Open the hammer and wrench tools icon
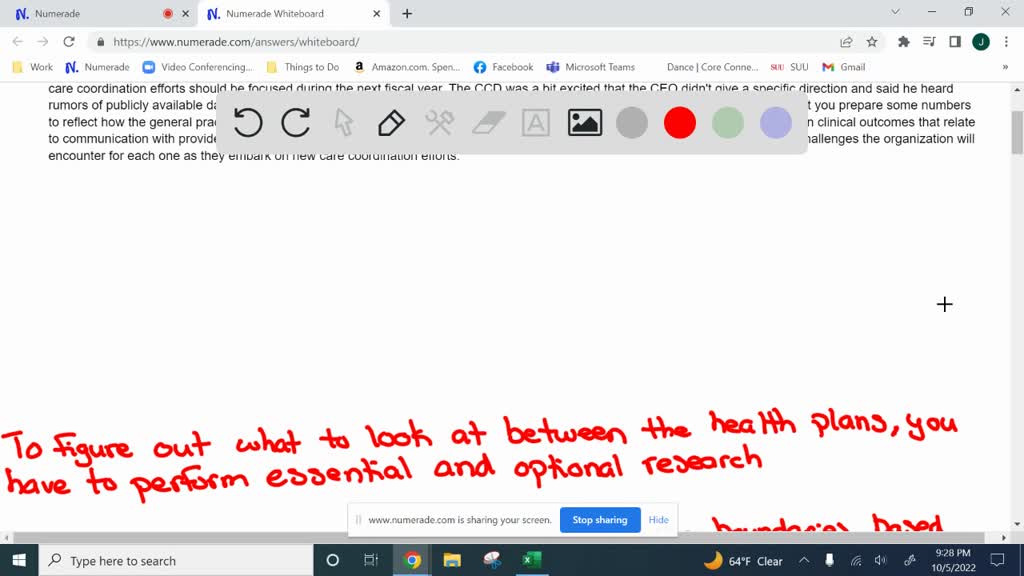1024x576 pixels. click(x=440, y=123)
